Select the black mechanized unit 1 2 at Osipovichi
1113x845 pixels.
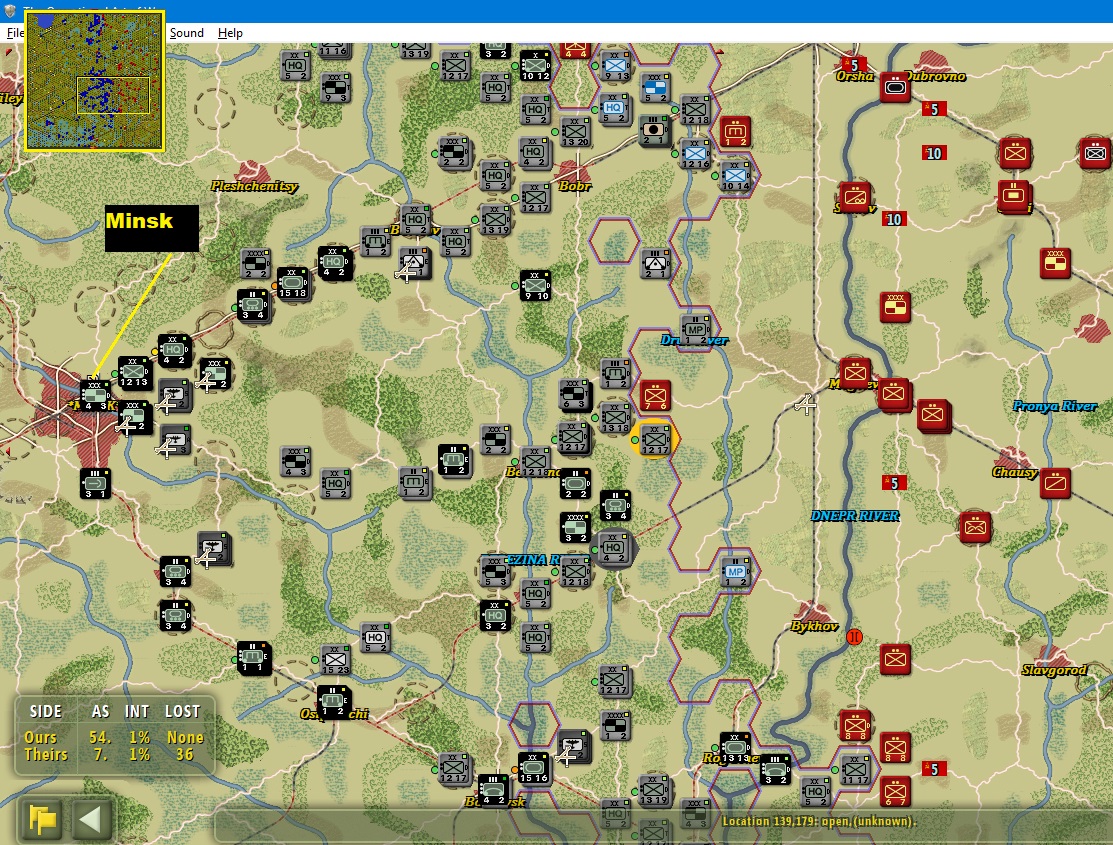pyautogui.click(x=332, y=701)
